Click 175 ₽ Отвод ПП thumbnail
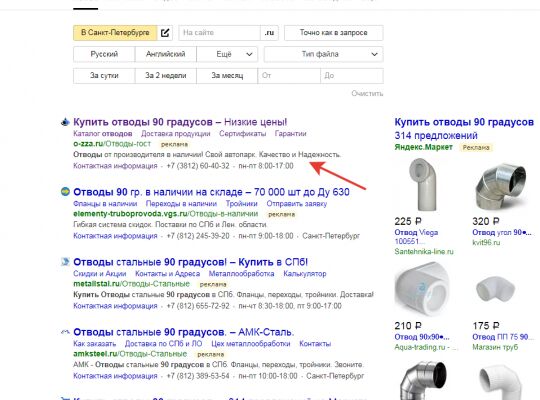 [x=496, y=289]
